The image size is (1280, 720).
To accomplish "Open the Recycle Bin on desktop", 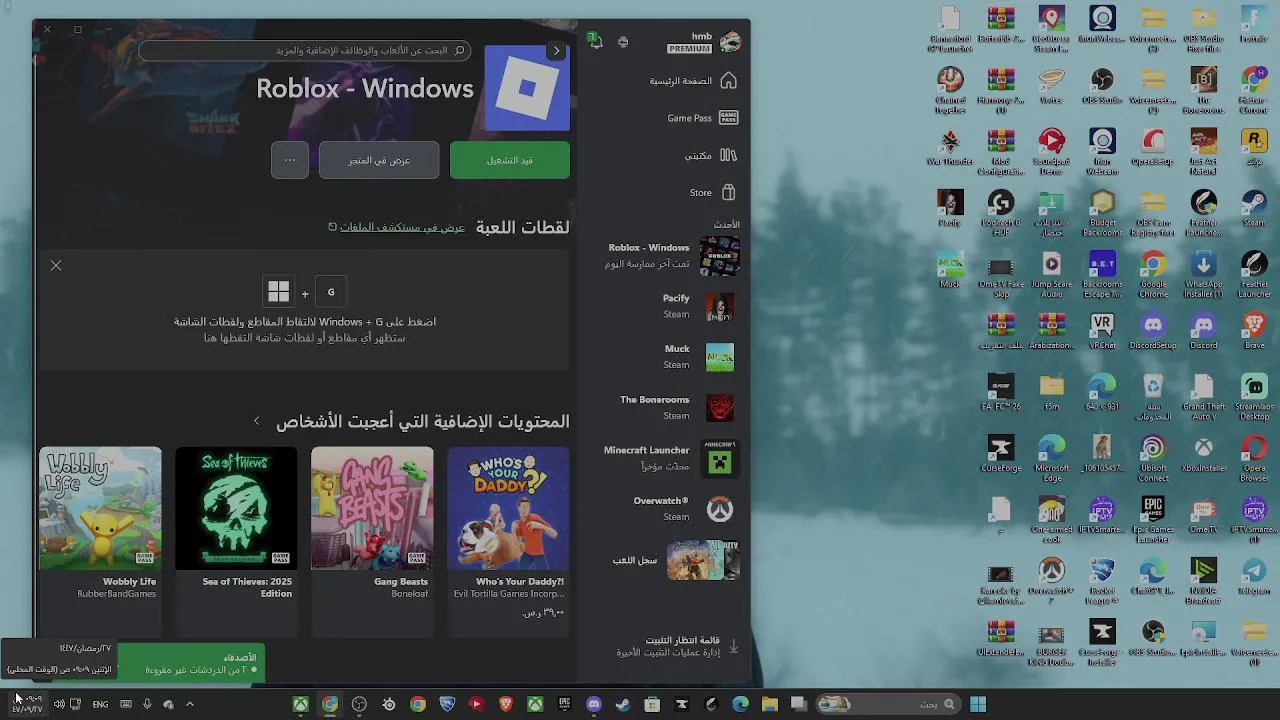I will (1153, 396).
